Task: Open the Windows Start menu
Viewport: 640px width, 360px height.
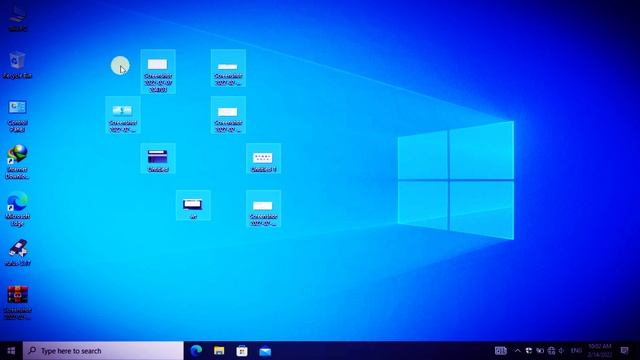Action: (x=11, y=351)
